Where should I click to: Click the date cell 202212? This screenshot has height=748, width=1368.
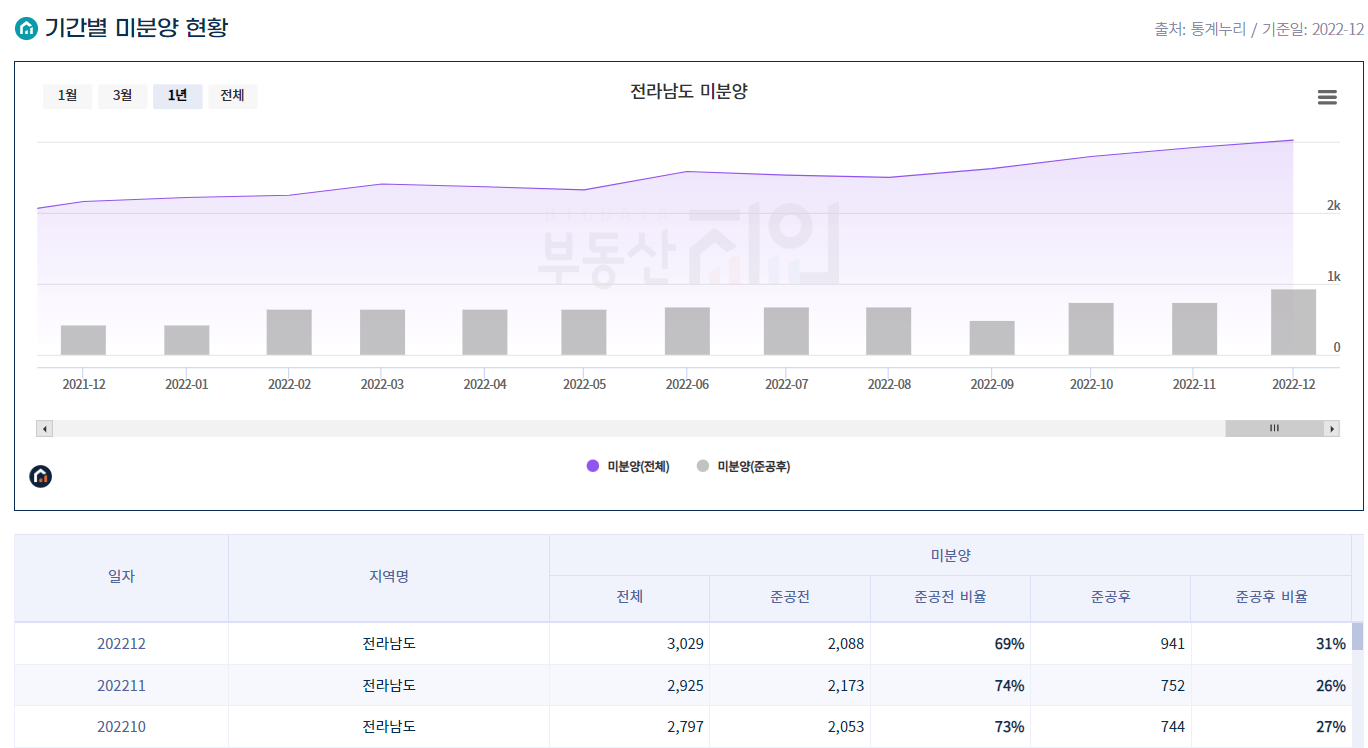121,644
